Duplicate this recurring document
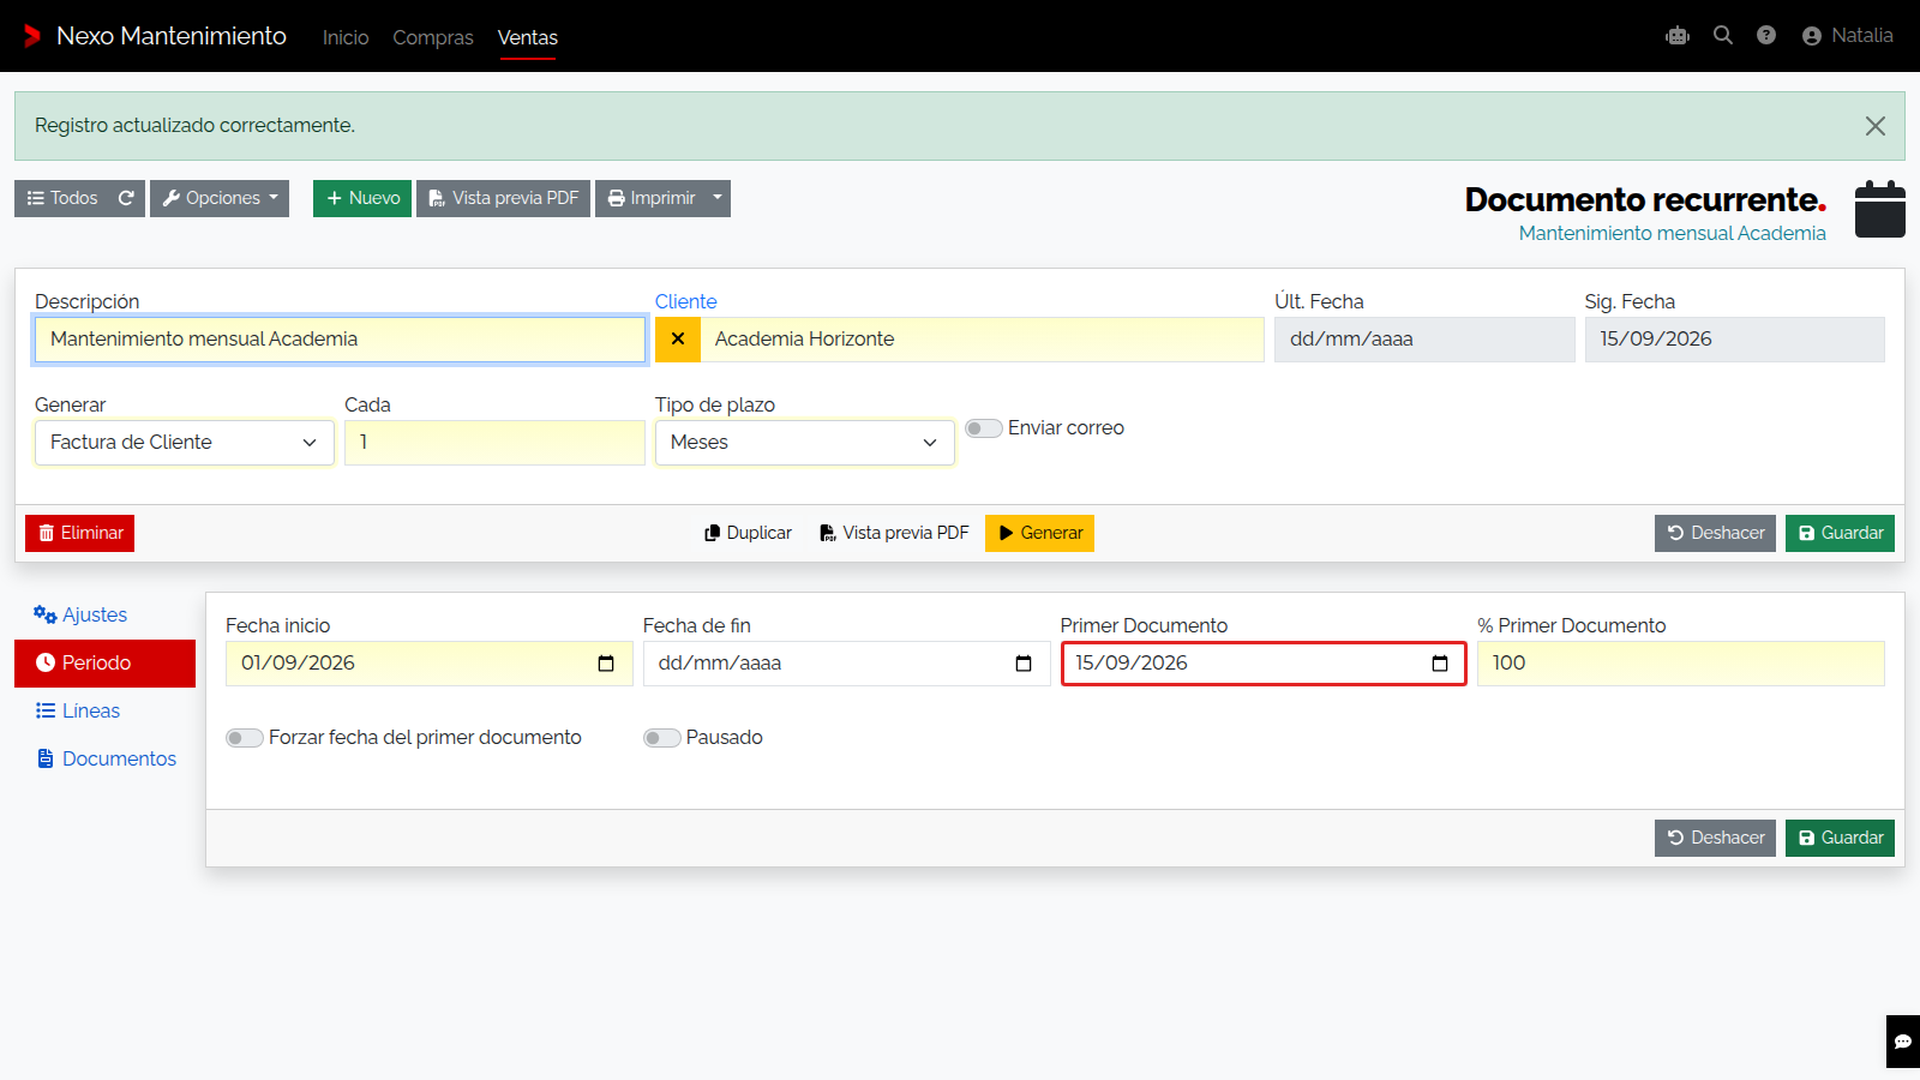Image resolution: width=1920 pixels, height=1080 pixels. click(x=748, y=533)
